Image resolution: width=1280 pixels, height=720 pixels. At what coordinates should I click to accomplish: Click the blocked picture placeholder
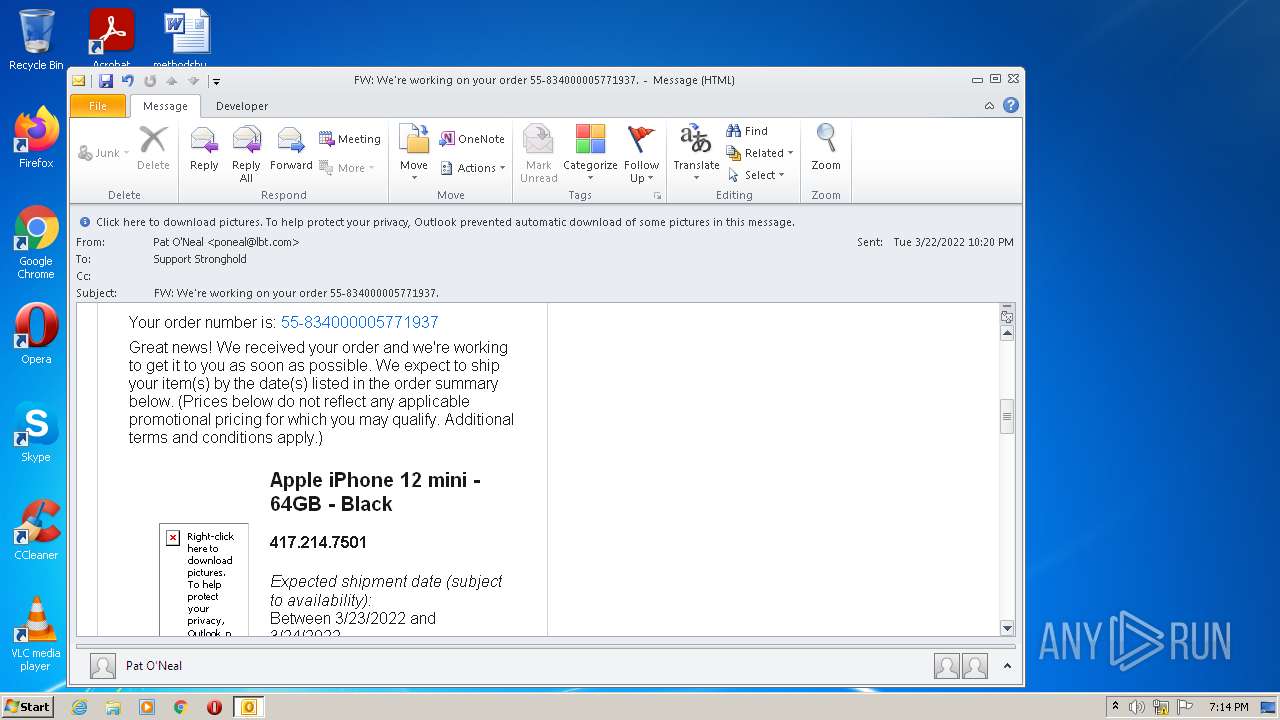(x=204, y=580)
